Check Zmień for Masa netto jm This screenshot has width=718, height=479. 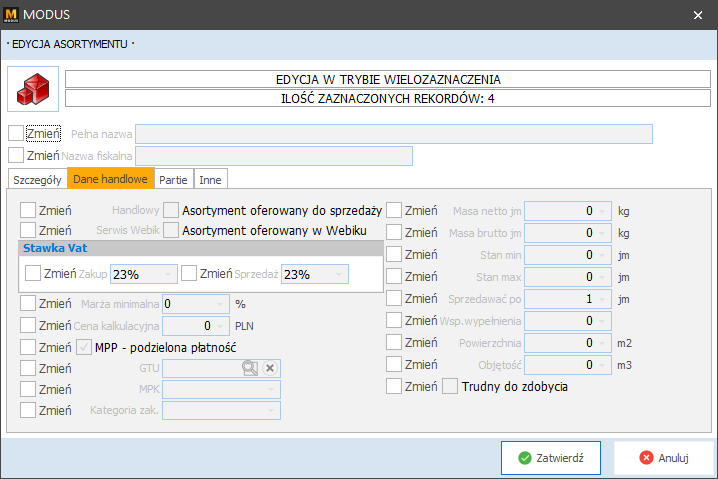(x=395, y=211)
